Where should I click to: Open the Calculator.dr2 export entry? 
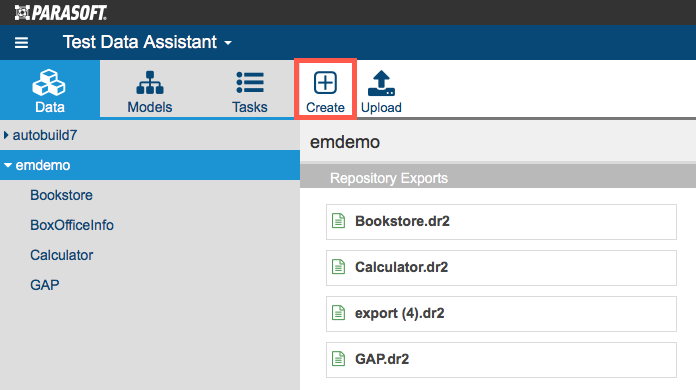[x=501, y=268]
